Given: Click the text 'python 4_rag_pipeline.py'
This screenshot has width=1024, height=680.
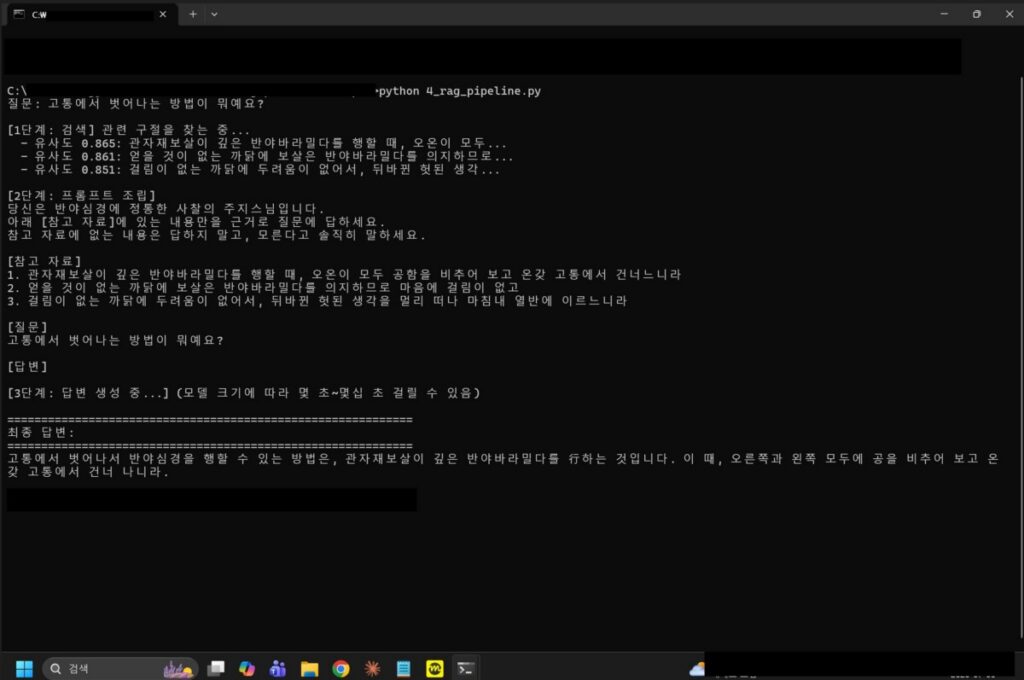Looking at the screenshot, I should 460,91.
